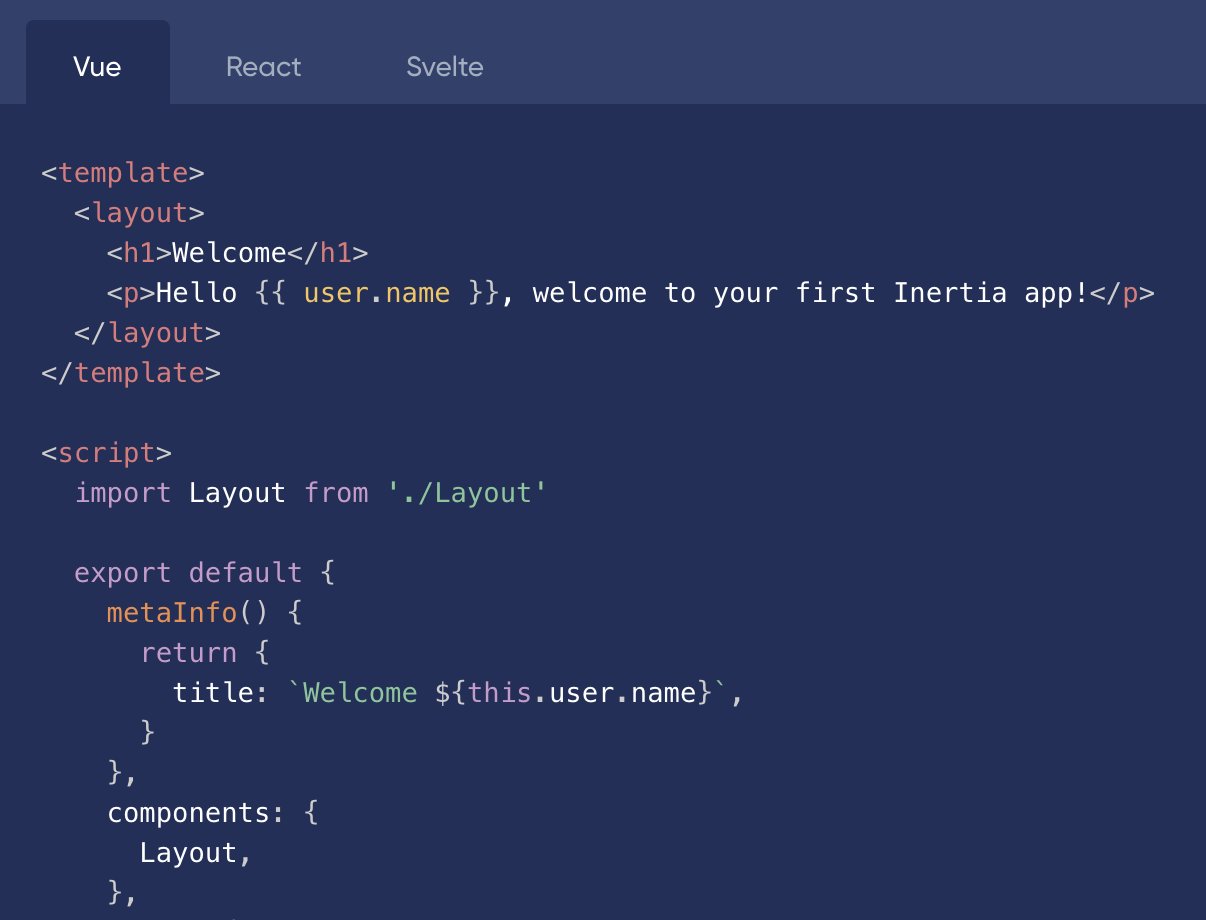This screenshot has height=920, width=1206.
Task: Click the export default line
Action: [203, 573]
